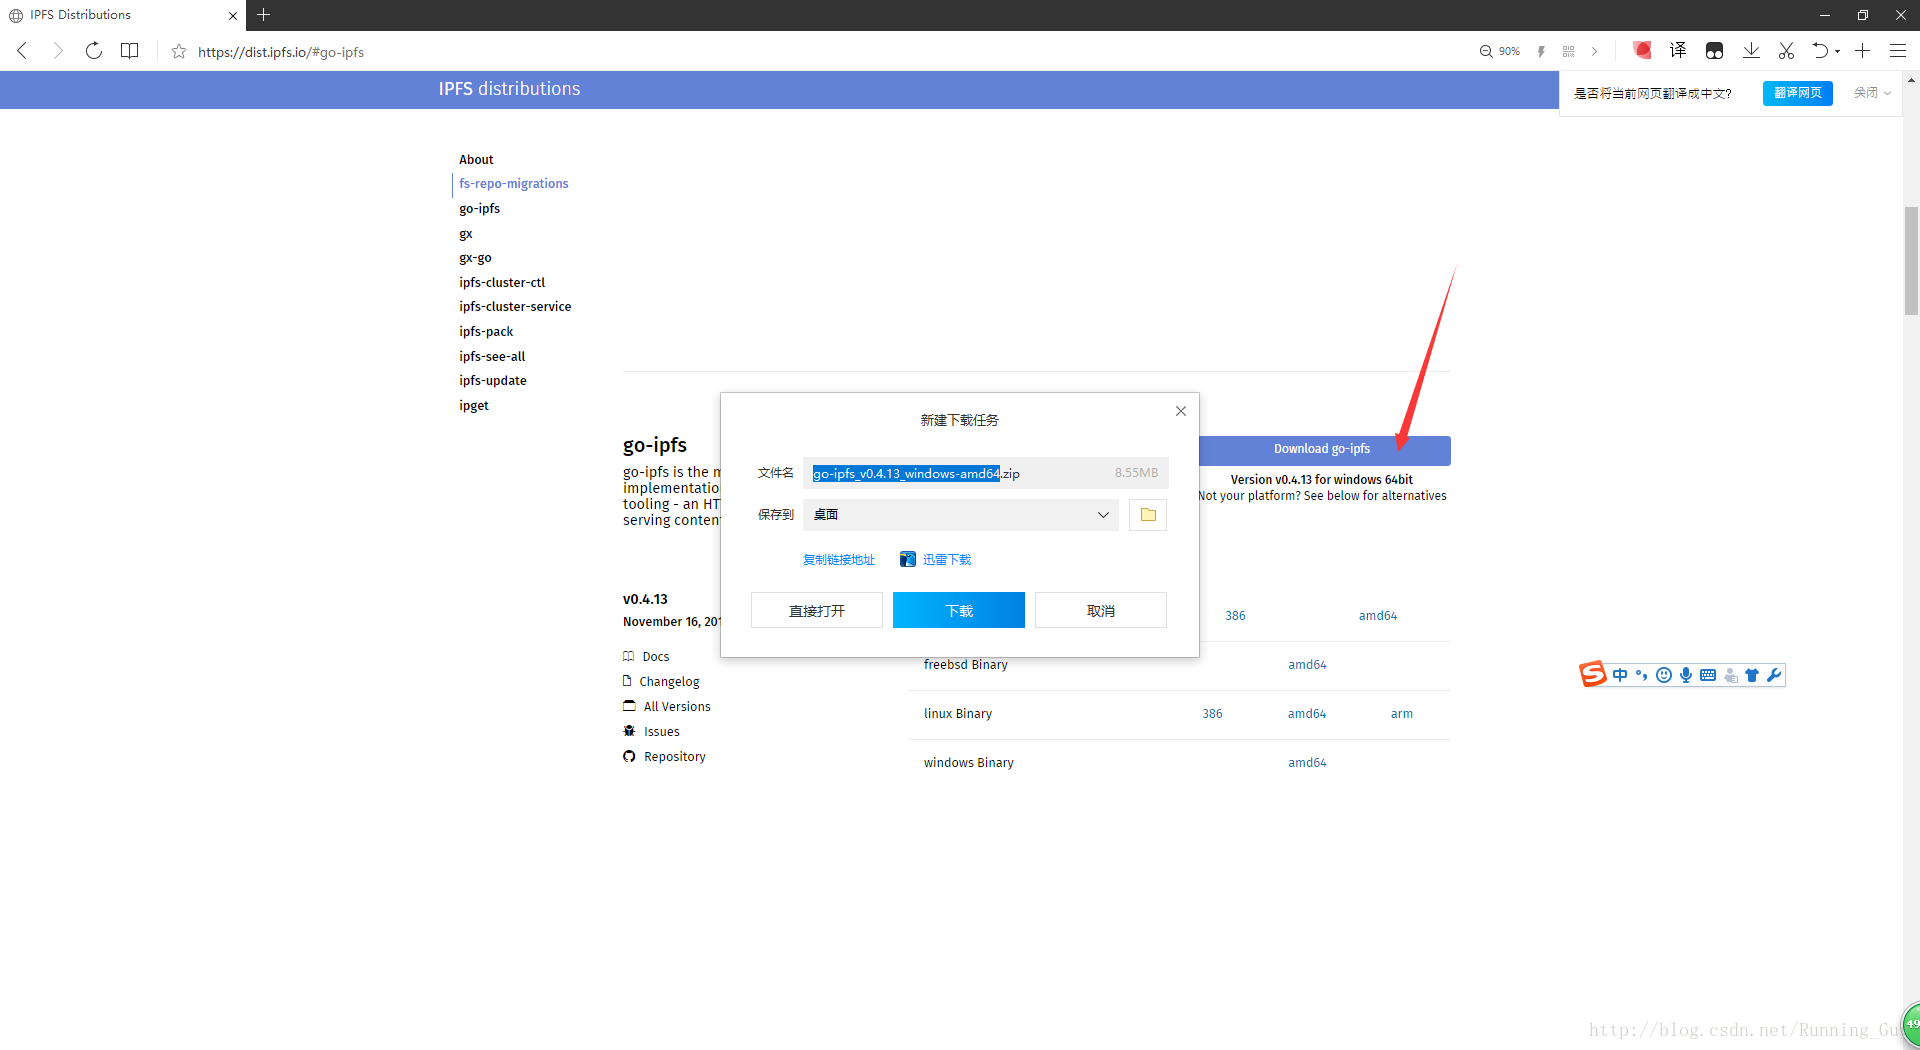Click the browser back arrow
The width and height of the screenshot is (1920, 1050).
click(22, 51)
